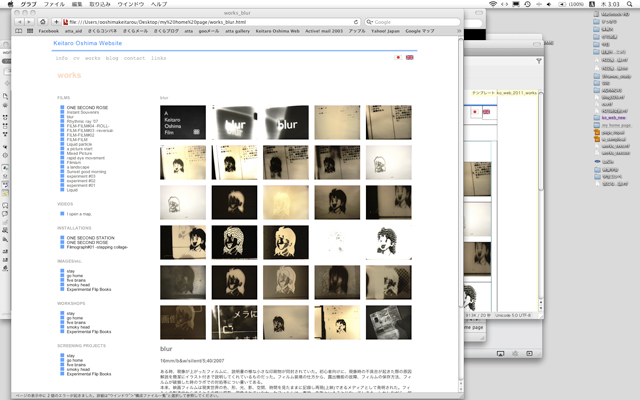Screen dimensions: 640x400
Task: Expand hidden bookmarks with the double-arrow
Action: pos(459,31)
